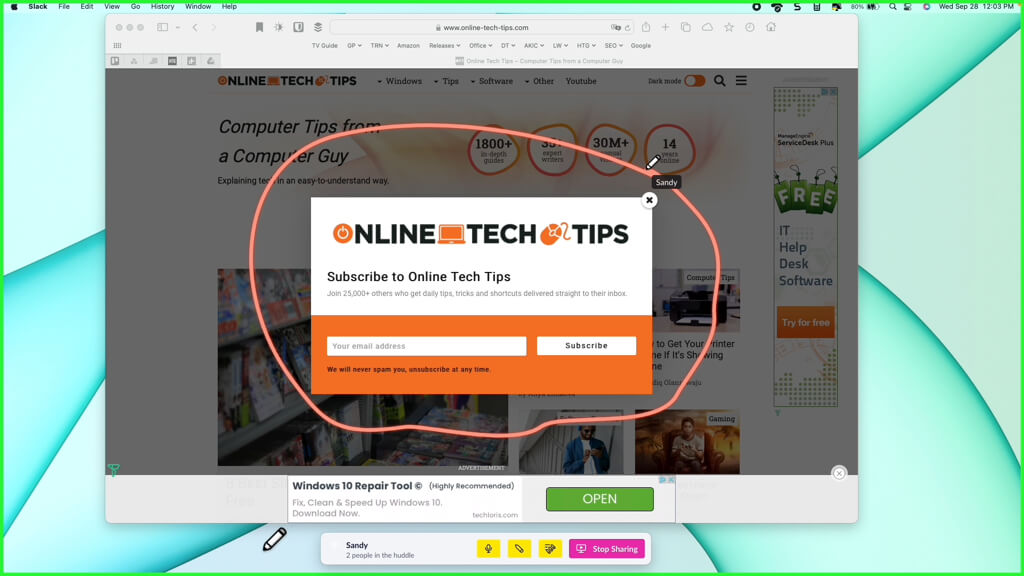Expand the Software dropdown in site navigation
Screen dimensions: 1024x576
coord(491,81)
